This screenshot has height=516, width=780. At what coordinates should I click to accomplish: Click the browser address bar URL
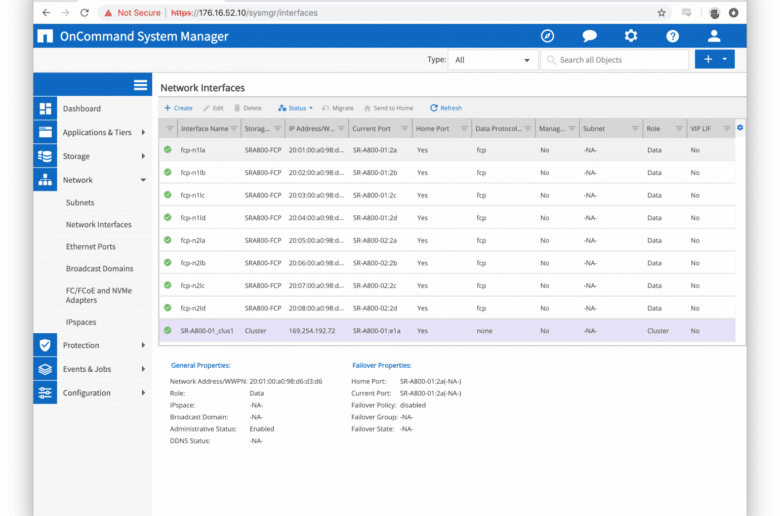244,13
